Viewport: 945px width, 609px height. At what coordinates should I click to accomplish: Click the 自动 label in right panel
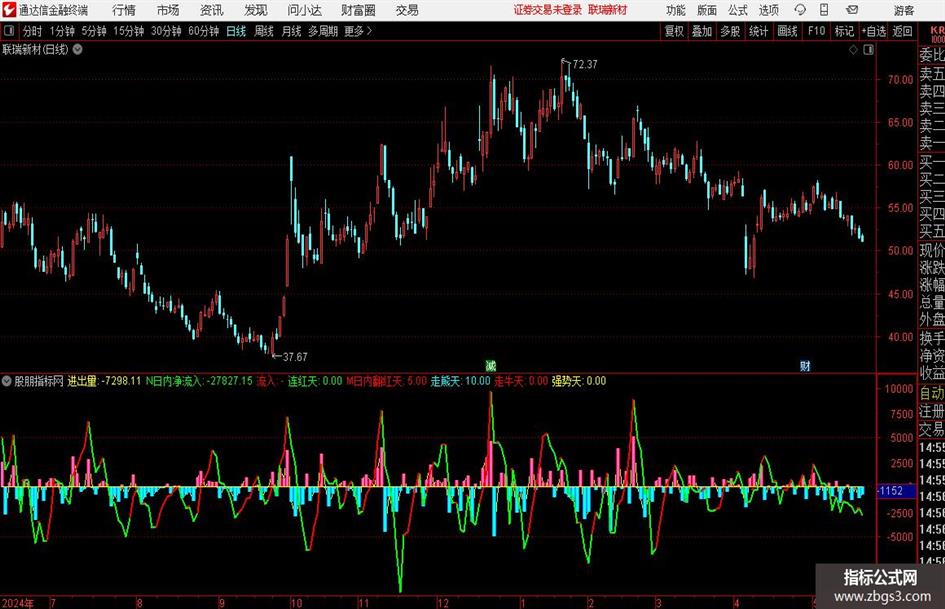[x=932, y=393]
